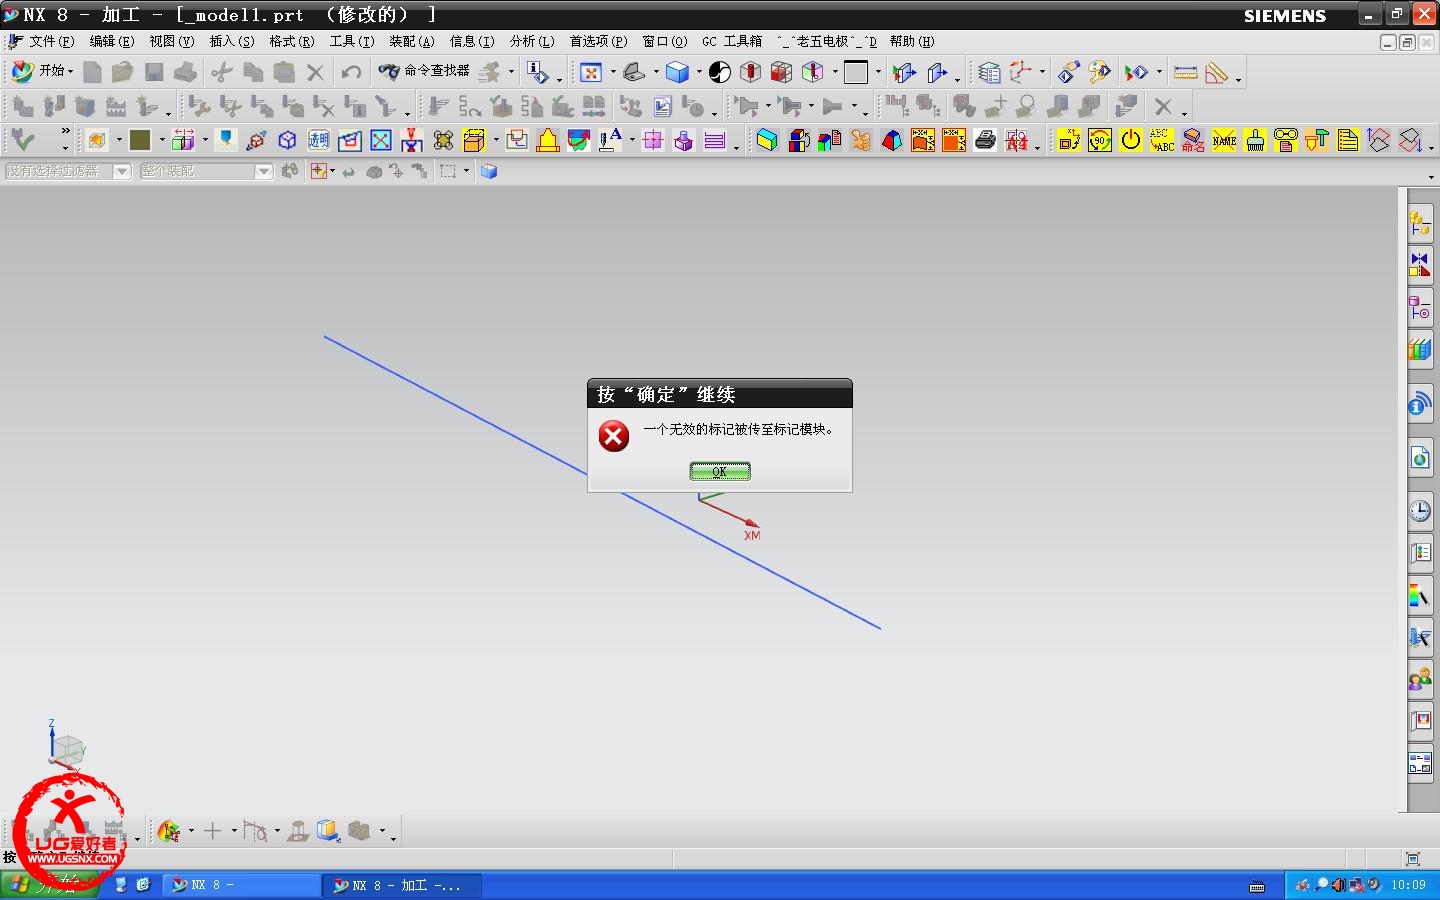Expand the selection rectangle dropdown arrow
Screen dimensions: 1440x900
466,171
